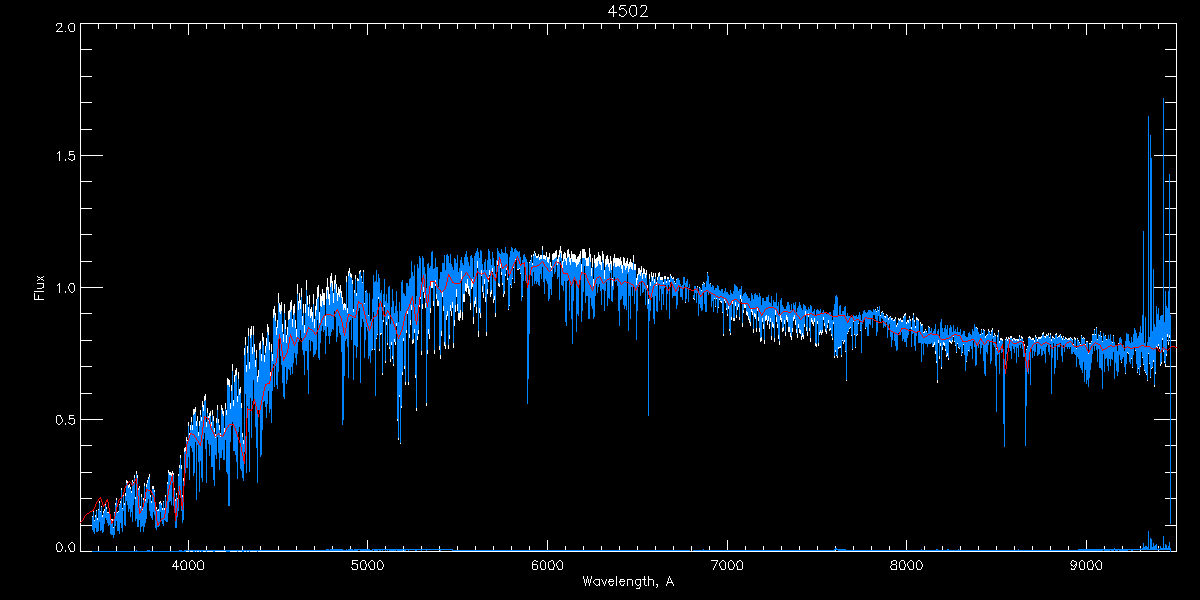Click the 1.5 flux tick label
1200x600 pixels.
(x=65, y=156)
